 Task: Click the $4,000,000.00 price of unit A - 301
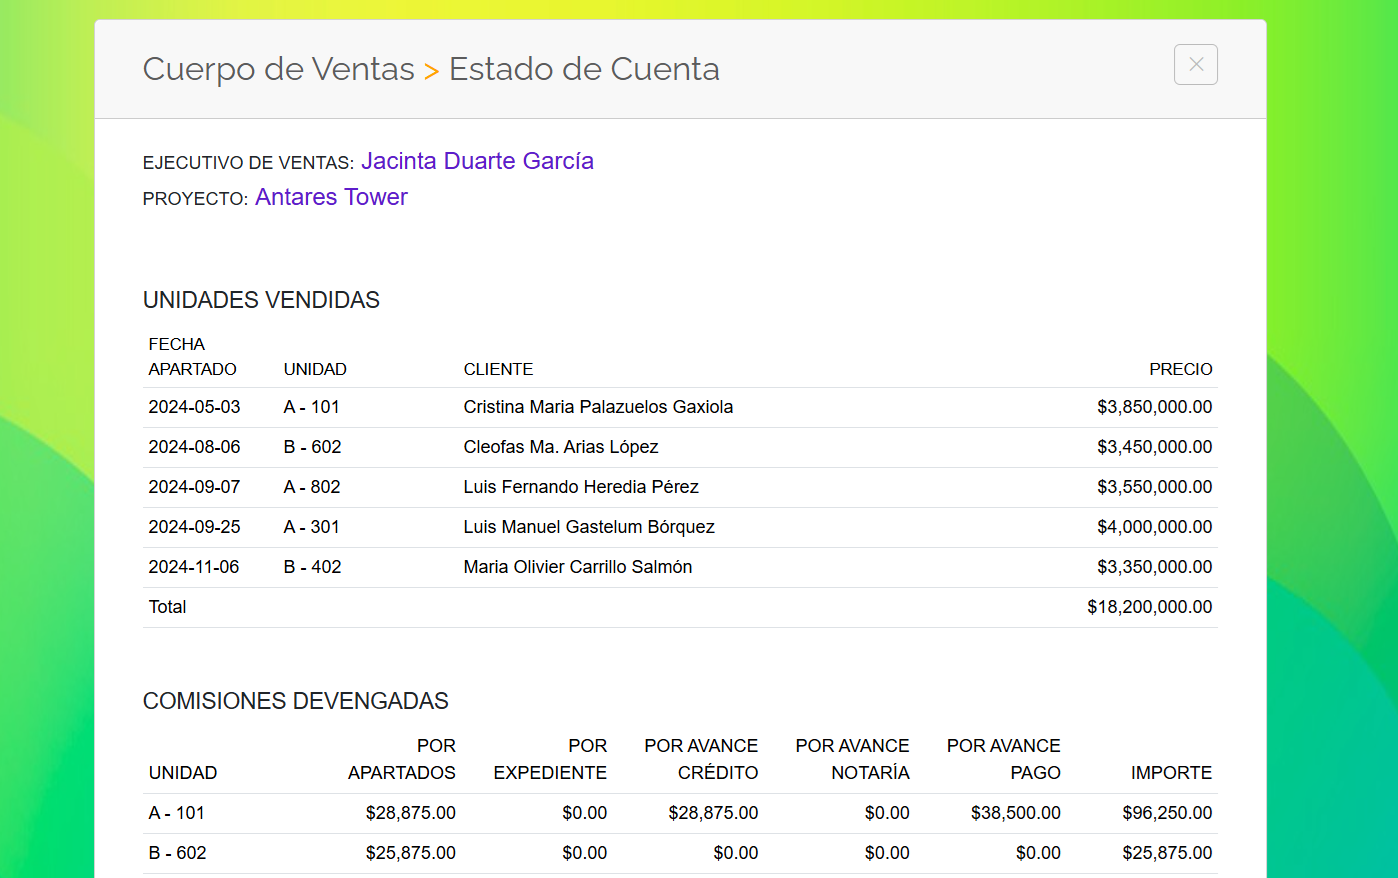click(x=1154, y=527)
